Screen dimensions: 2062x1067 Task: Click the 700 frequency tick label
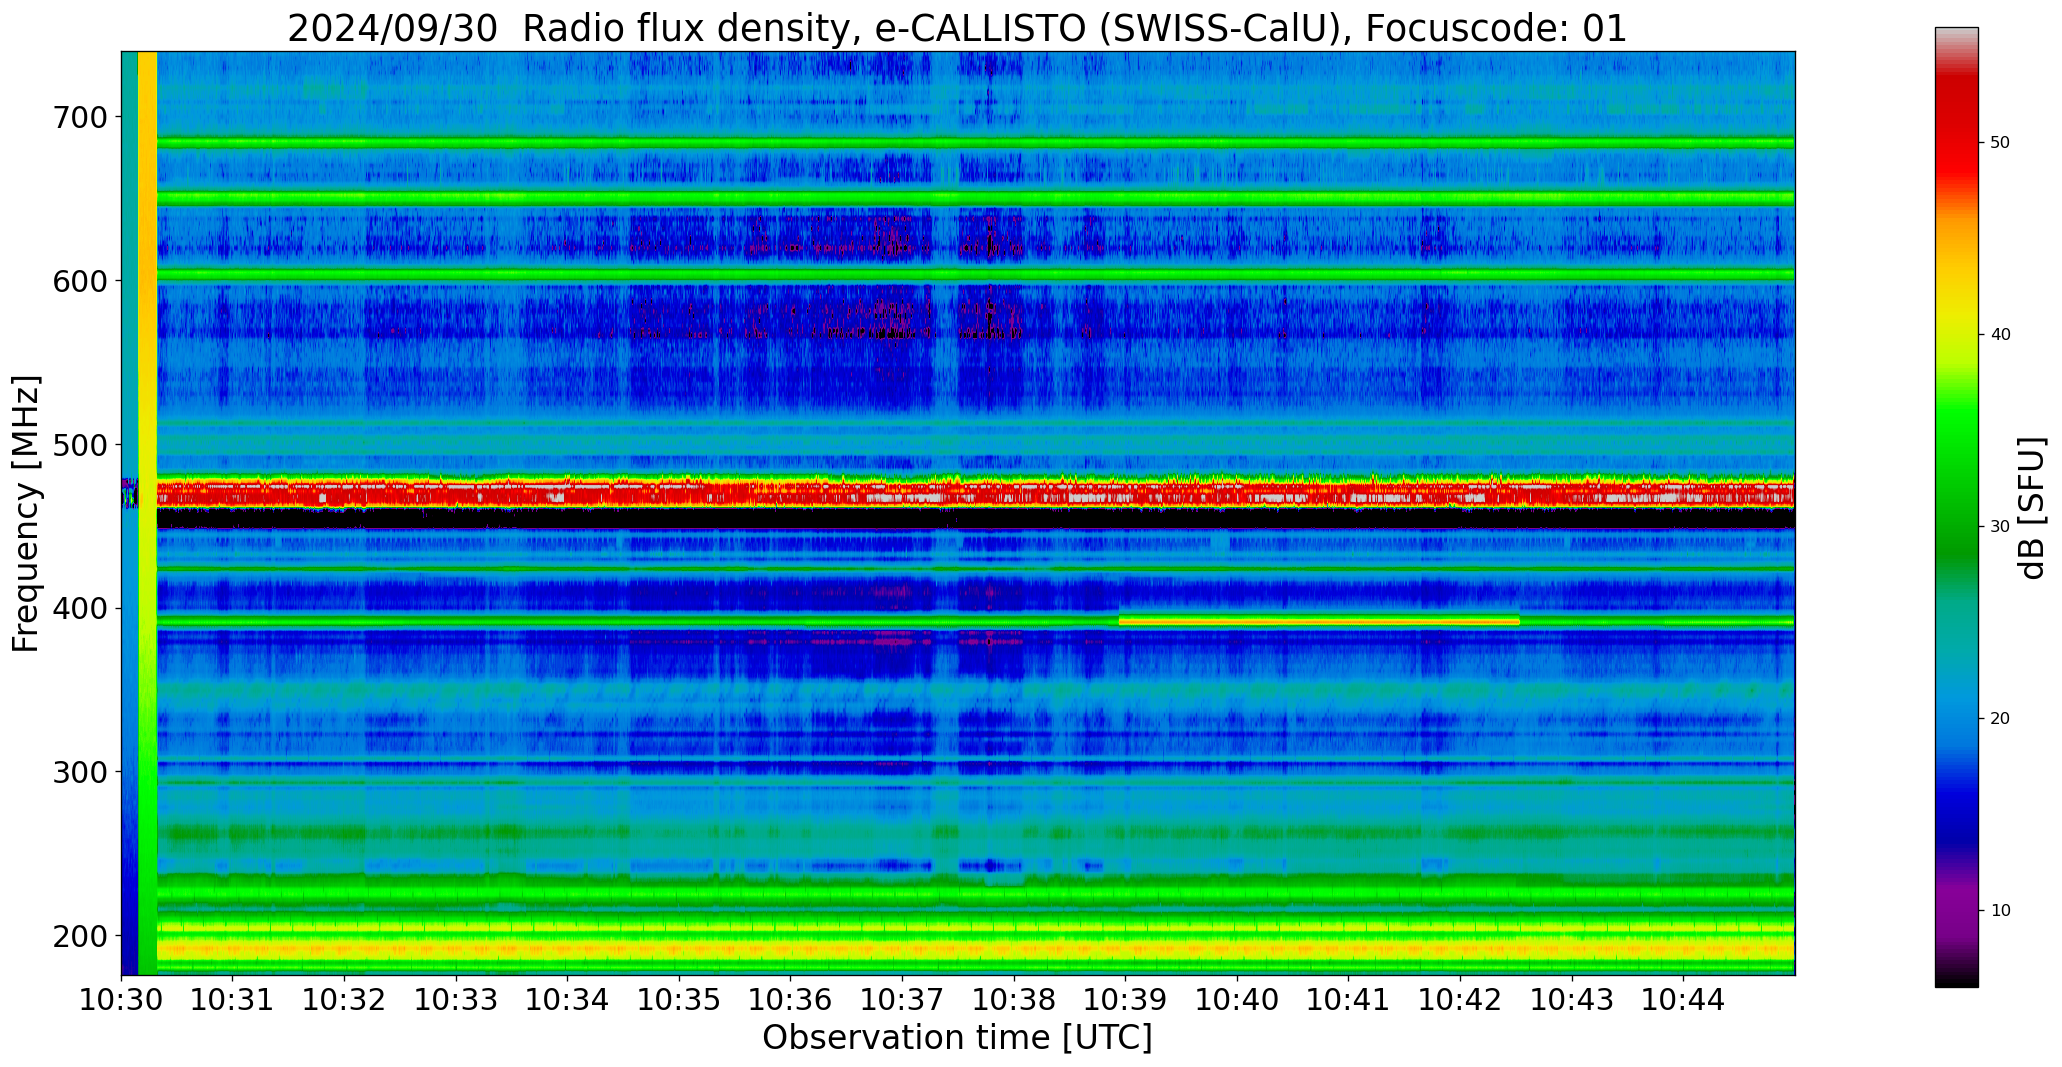click(79, 117)
